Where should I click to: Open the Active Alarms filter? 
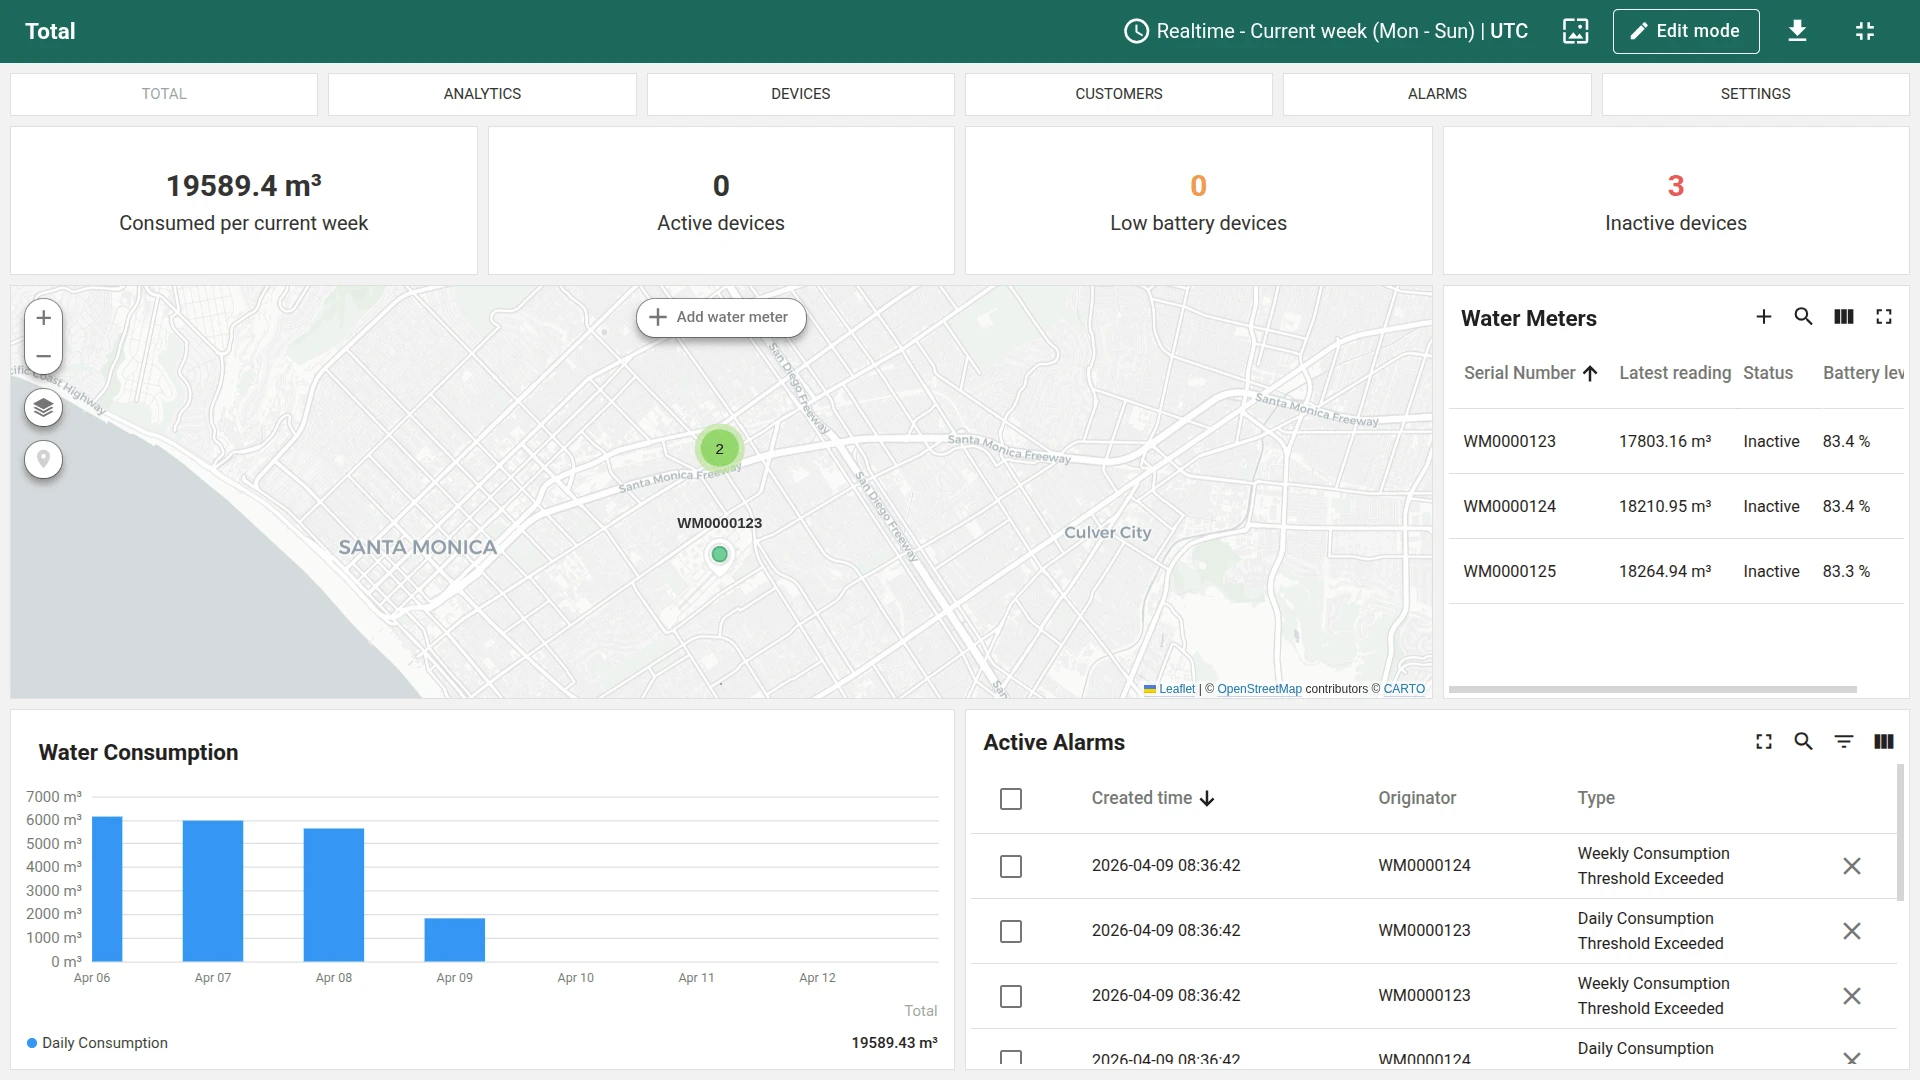tap(1844, 741)
